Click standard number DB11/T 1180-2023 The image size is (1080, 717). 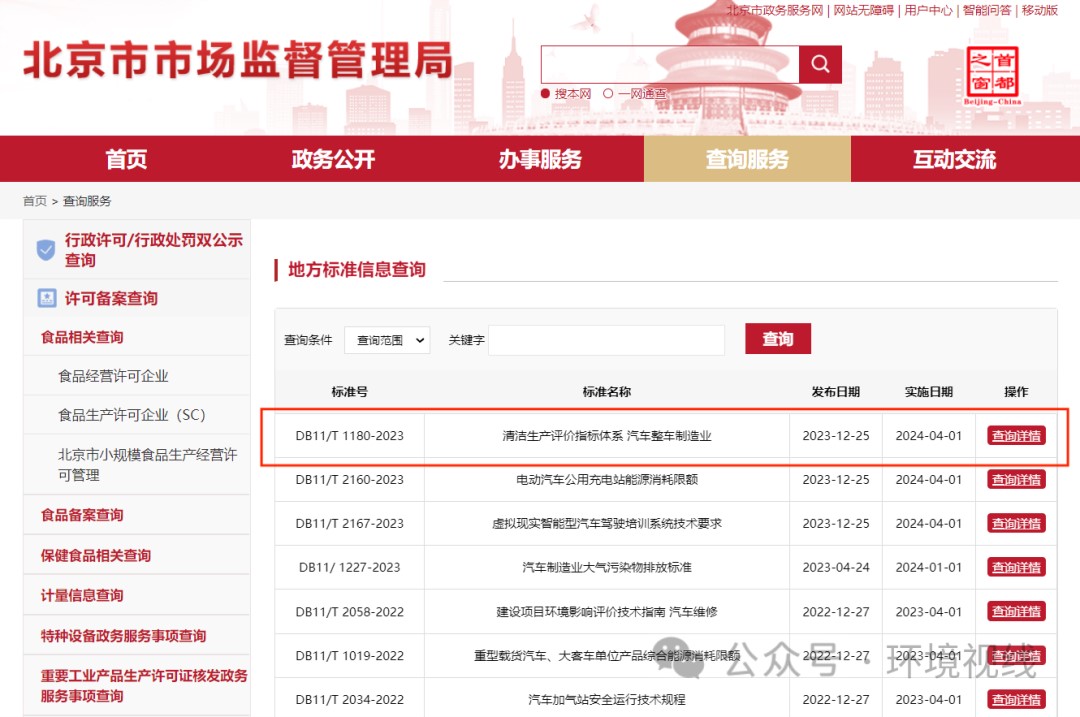(x=349, y=436)
